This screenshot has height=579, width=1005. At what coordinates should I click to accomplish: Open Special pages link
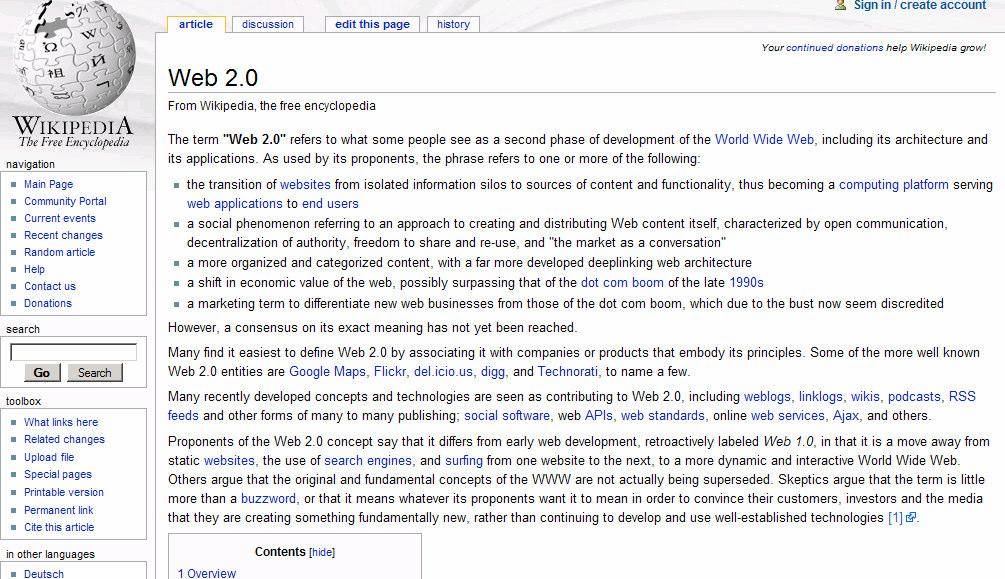point(58,474)
